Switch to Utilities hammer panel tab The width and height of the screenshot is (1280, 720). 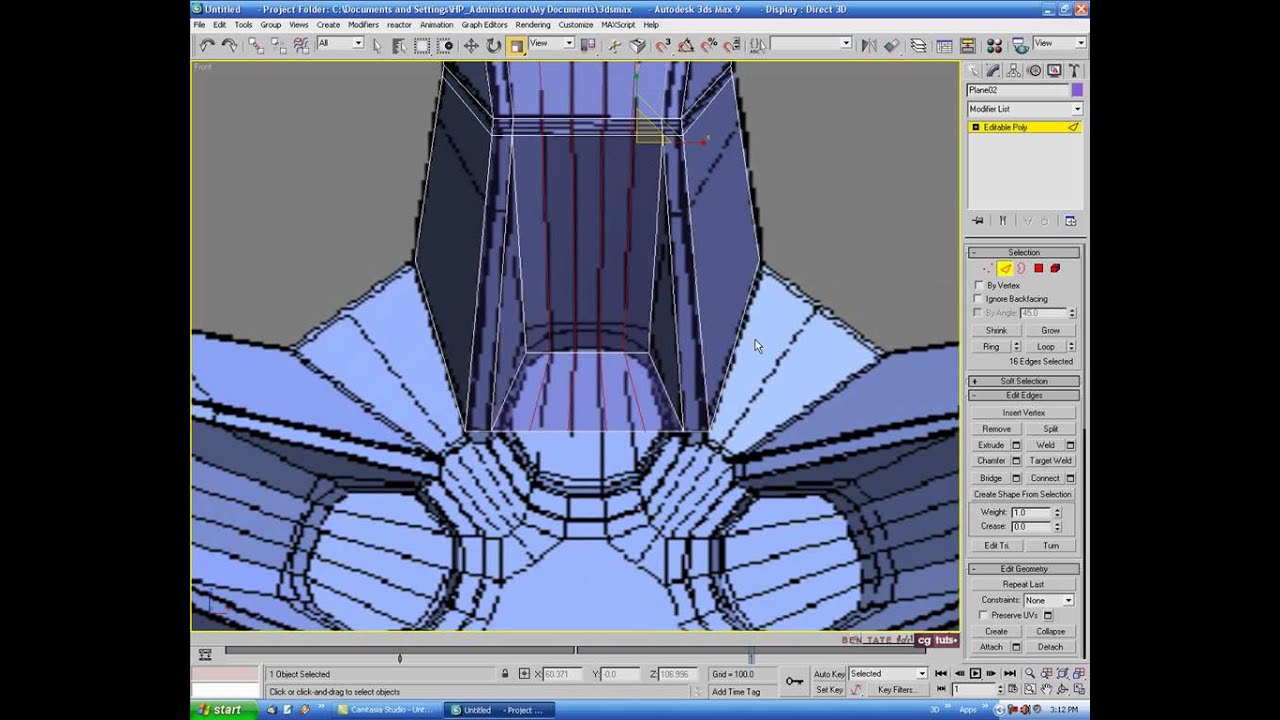1074,70
